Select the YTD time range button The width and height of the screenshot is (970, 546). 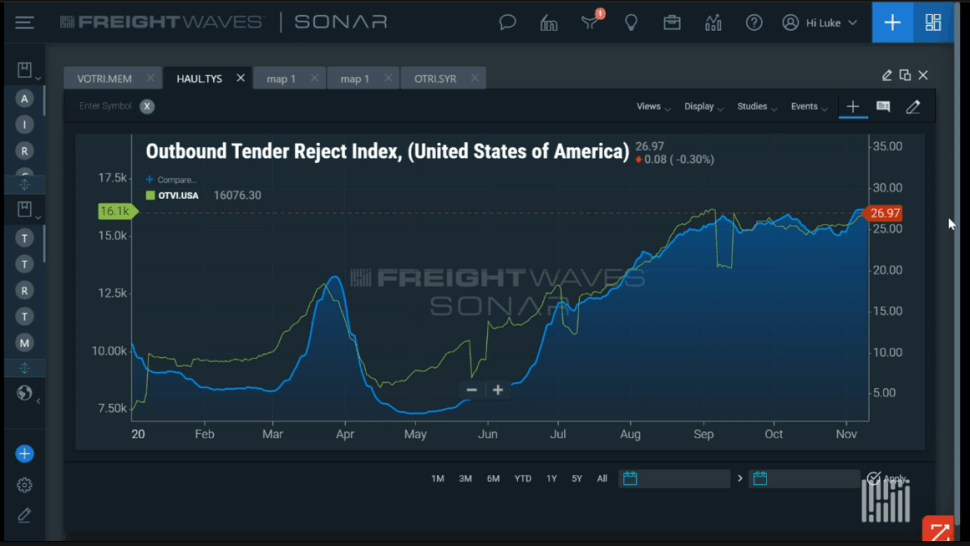click(x=523, y=479)
